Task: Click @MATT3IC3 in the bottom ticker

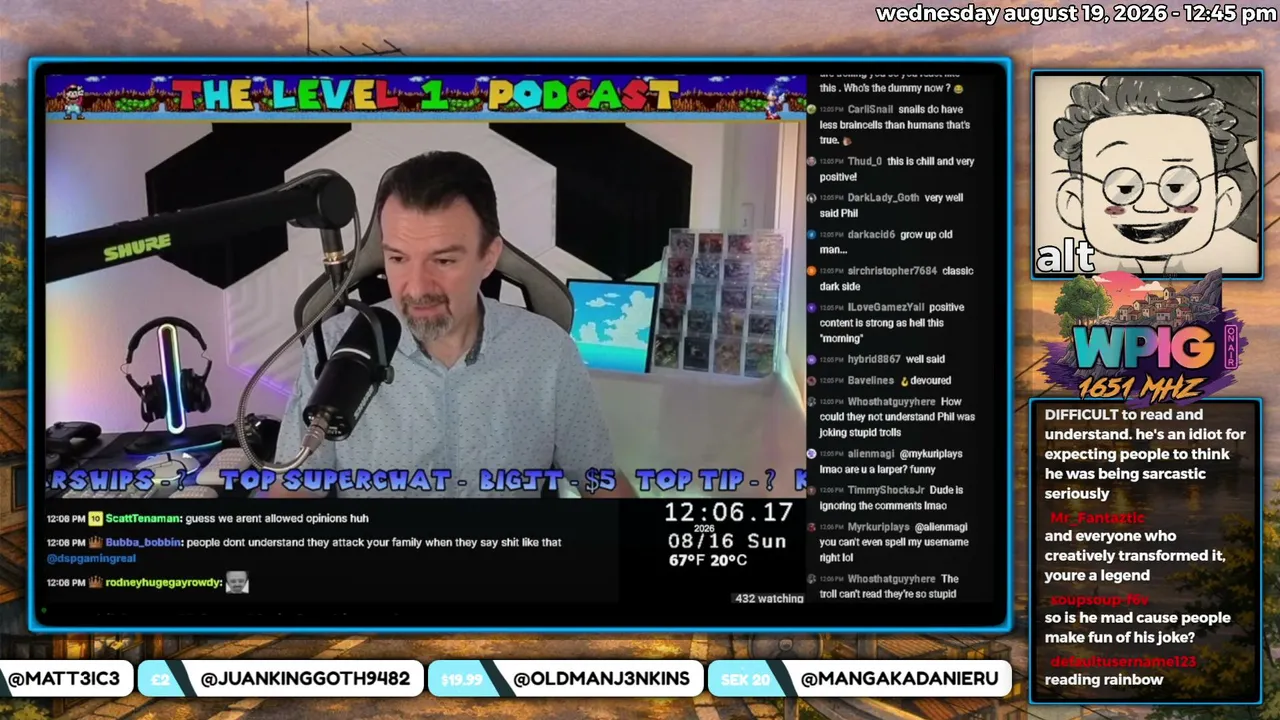Action: (x=64, y=679)
